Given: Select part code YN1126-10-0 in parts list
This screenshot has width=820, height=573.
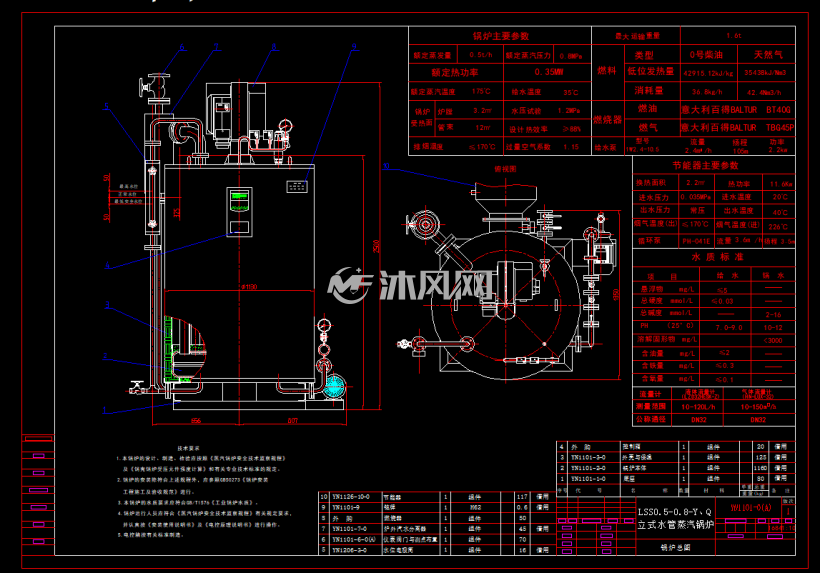Looking at the screenshot, I should click(x=351, y=497).
